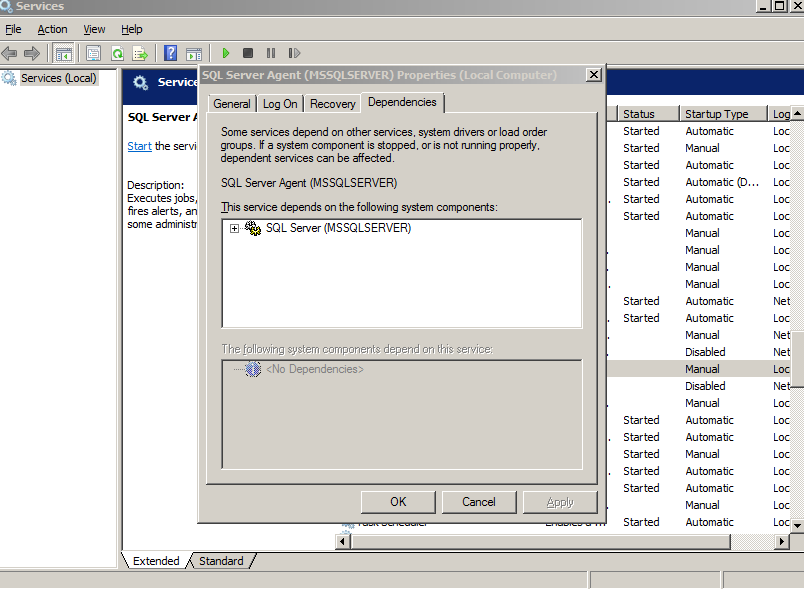Click the gear icon beside SQL Server (MSSQLSERVER)

tap(253, 228)
